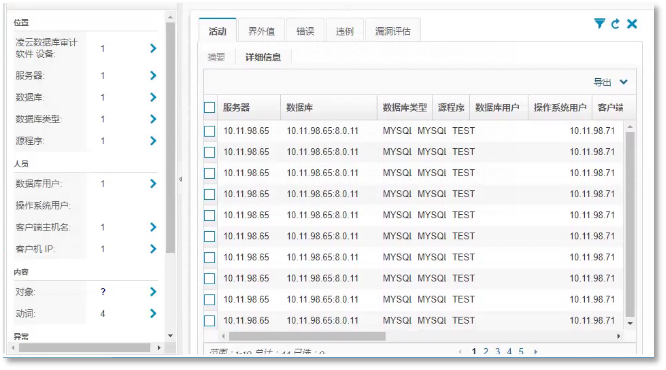
Task: Collapse the left panel splitter arrow
Action: click(181, 179)
